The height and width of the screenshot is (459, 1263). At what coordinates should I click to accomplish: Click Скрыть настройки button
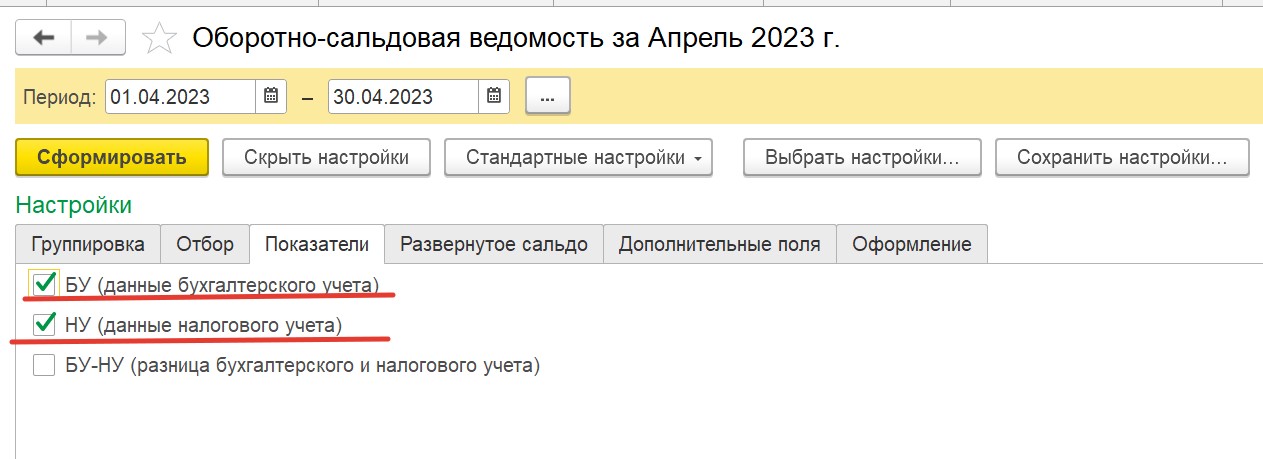tap(326, 157)
